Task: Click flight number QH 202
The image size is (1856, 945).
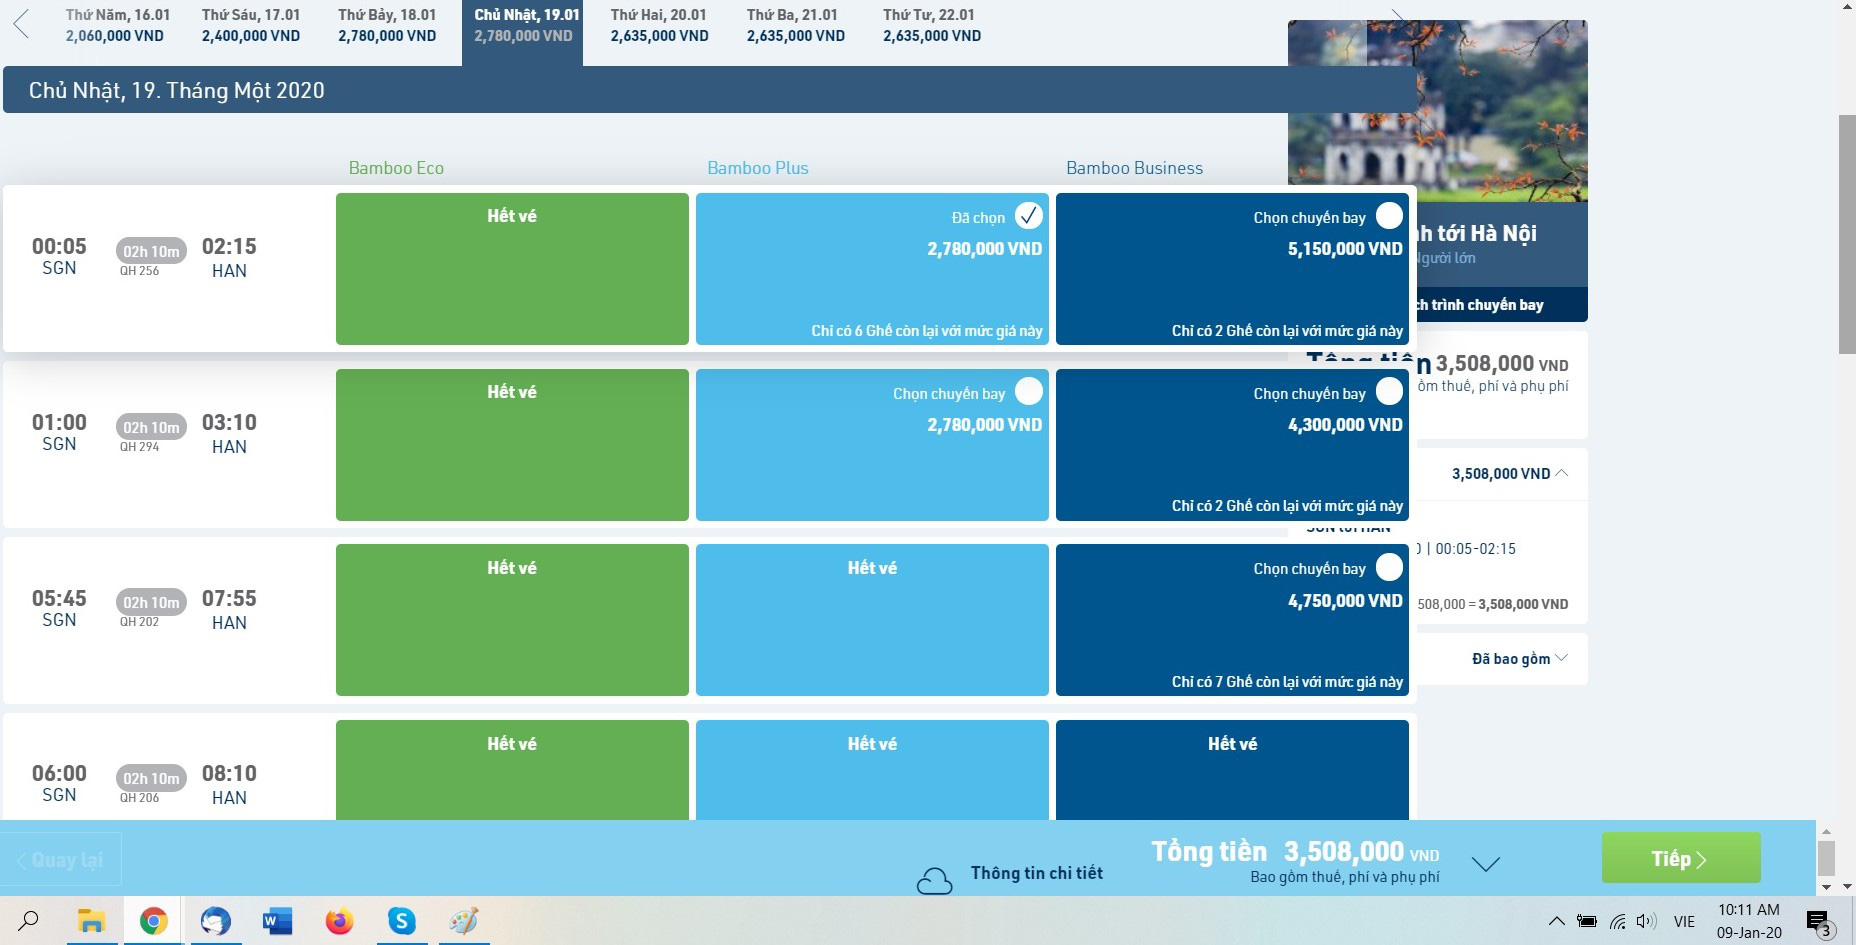Action: coord(139,622)
